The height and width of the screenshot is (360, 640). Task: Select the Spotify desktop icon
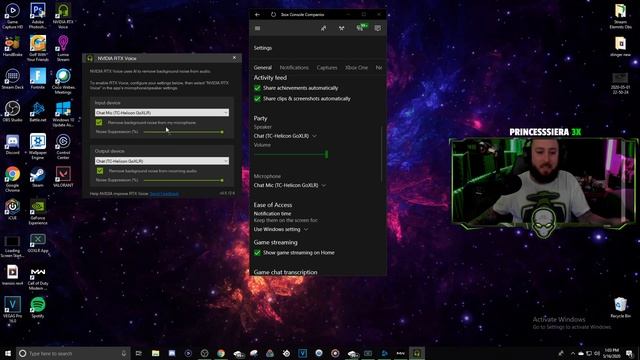click(38, 307)
